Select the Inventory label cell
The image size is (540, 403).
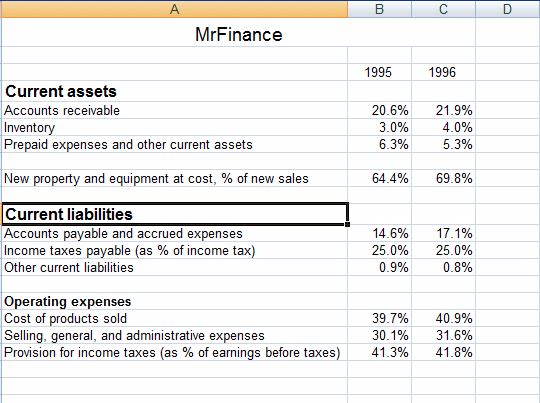point(175,127)
